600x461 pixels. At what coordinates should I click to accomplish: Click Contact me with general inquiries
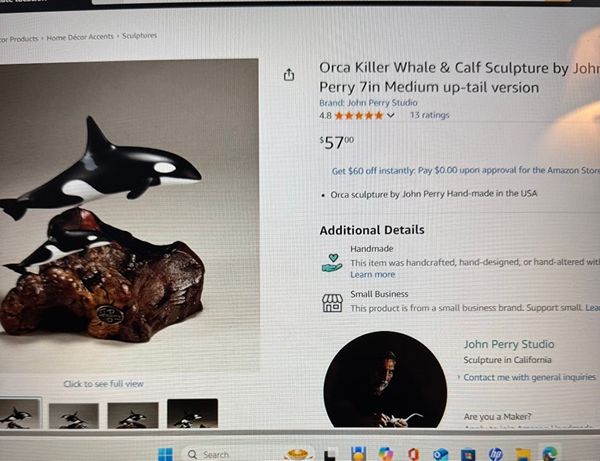(530, 377)
